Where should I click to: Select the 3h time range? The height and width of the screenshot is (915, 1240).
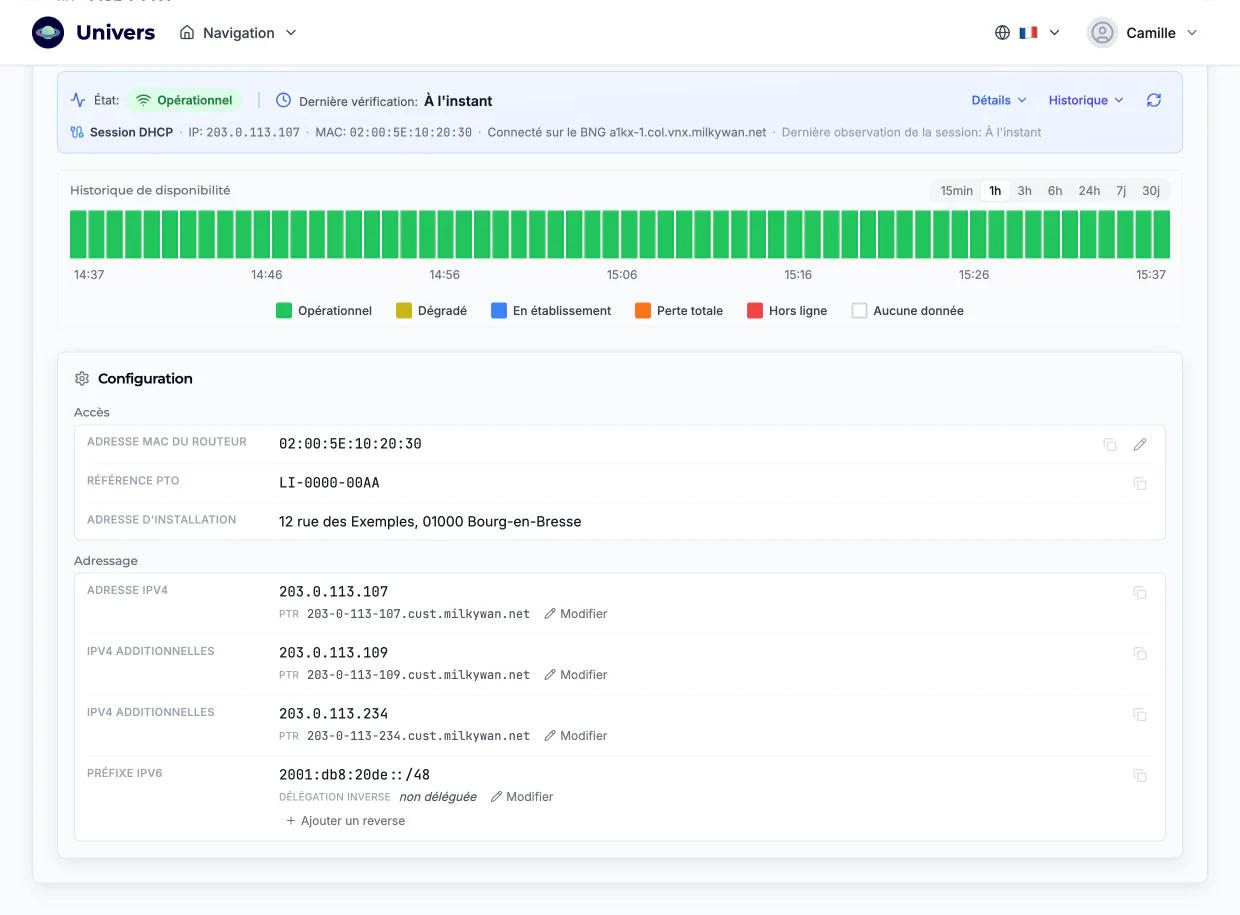pyautogui.click(x=1024, y=190)
